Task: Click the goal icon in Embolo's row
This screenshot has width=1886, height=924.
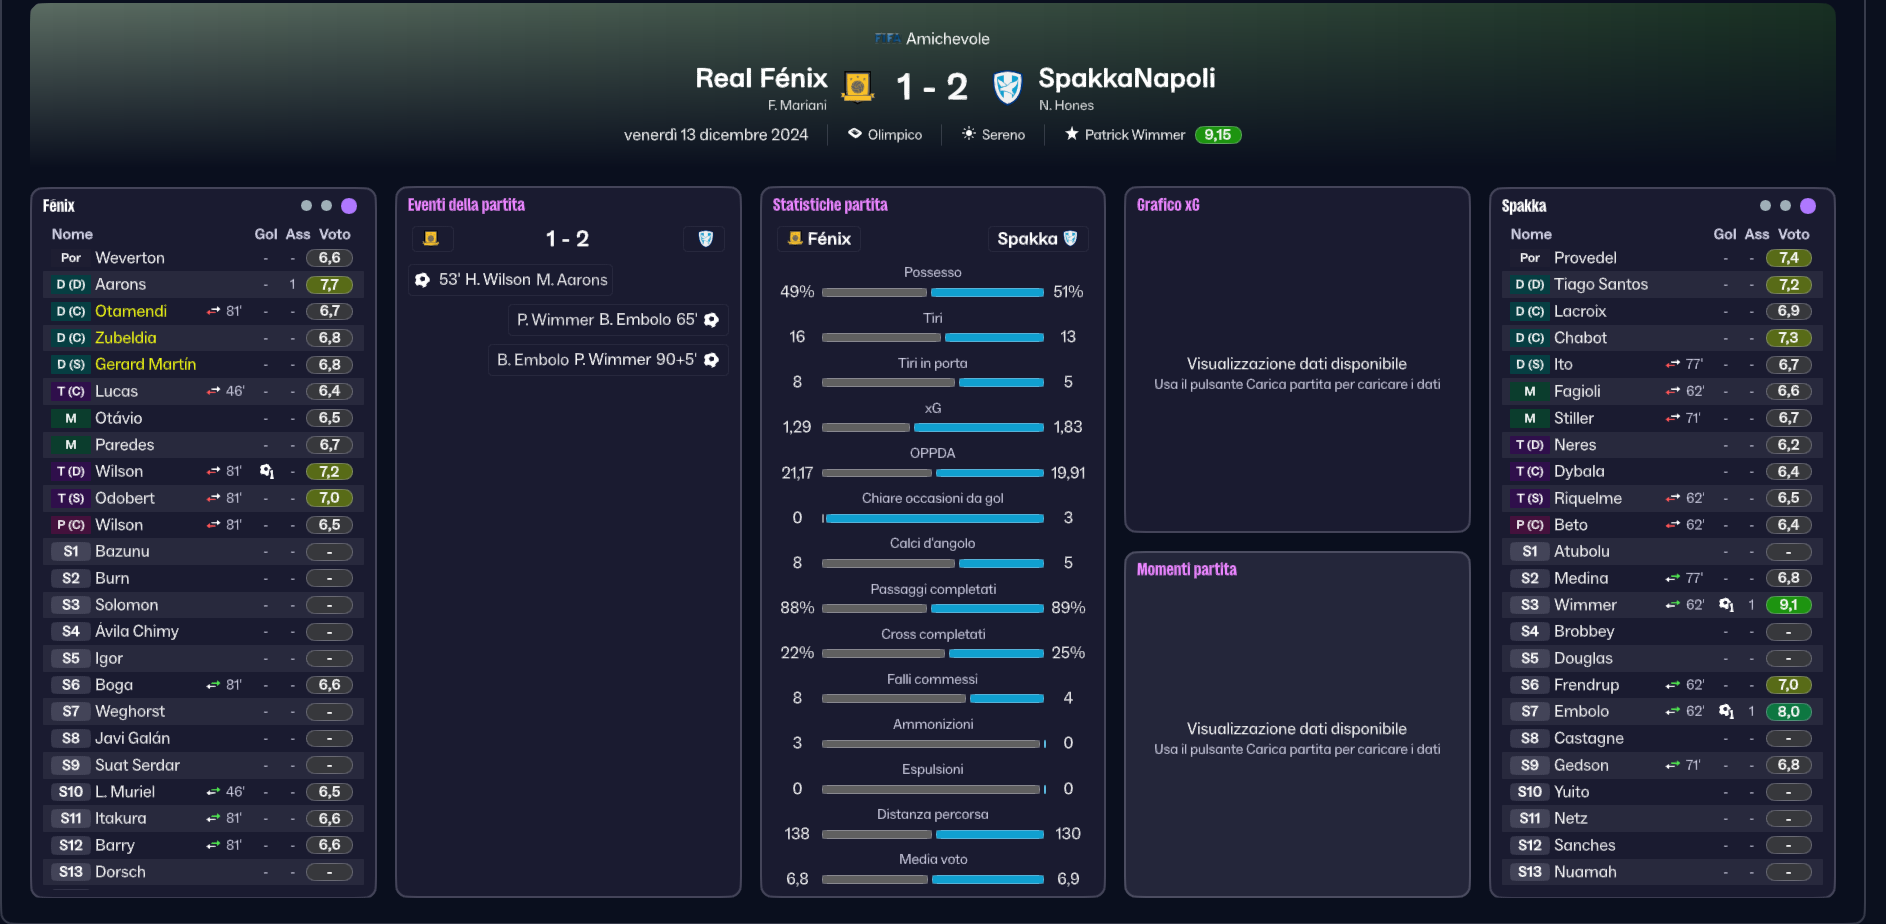Action: click(x=1726, y=711)
